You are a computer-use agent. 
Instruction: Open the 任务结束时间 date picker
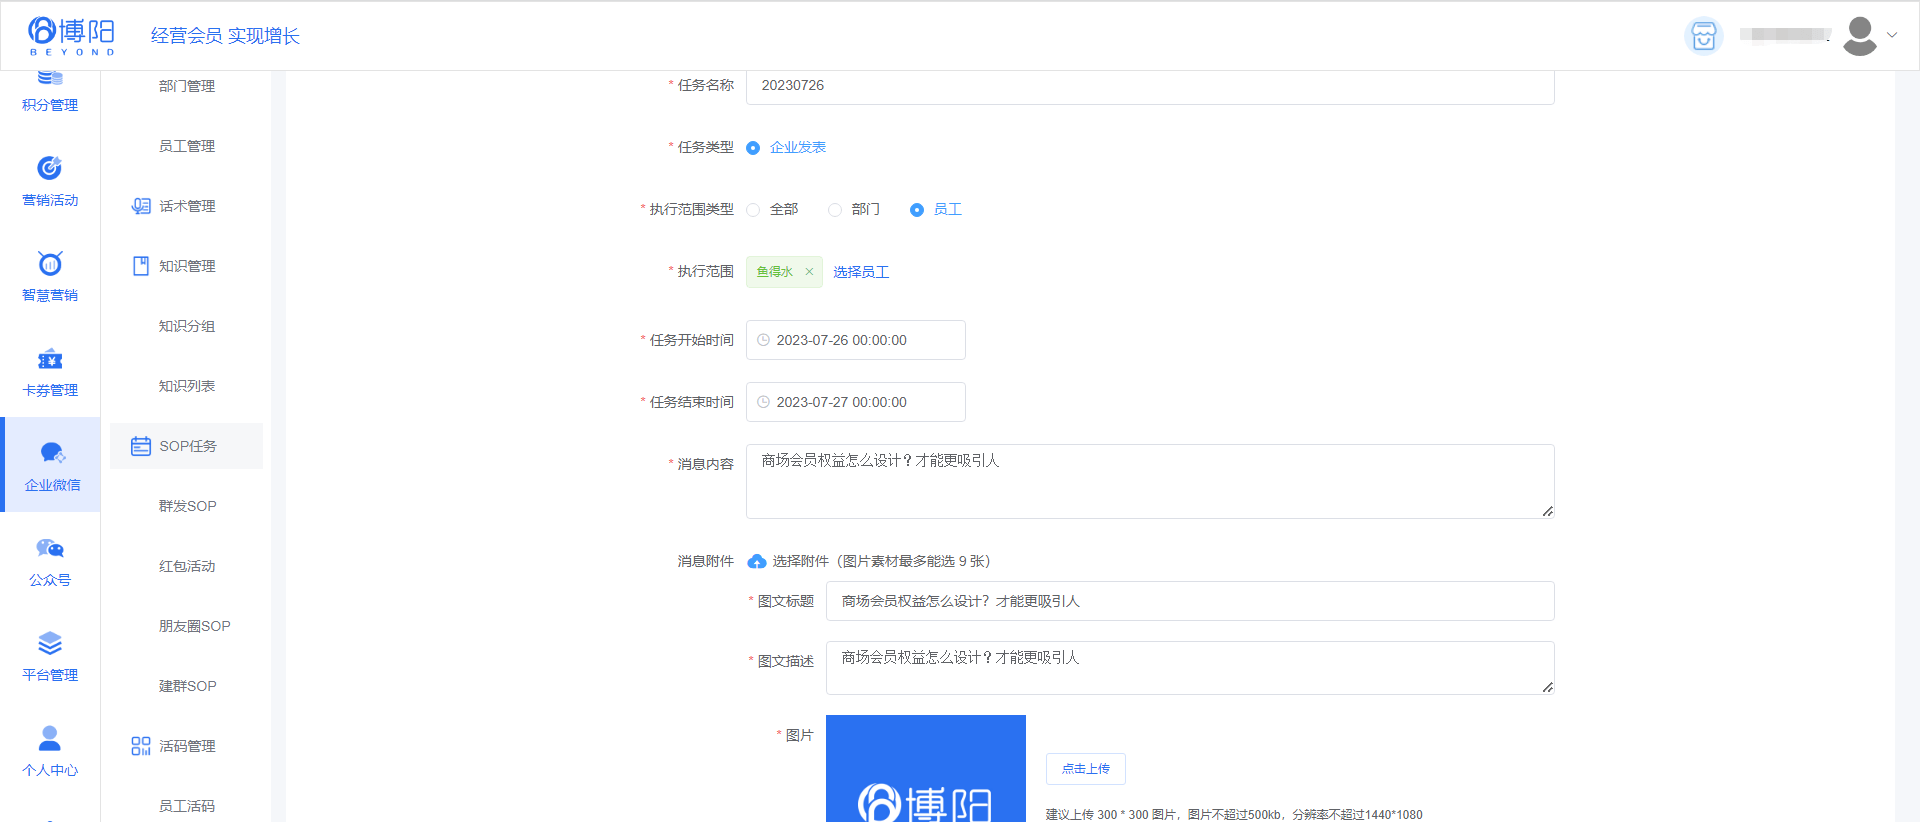856,402
